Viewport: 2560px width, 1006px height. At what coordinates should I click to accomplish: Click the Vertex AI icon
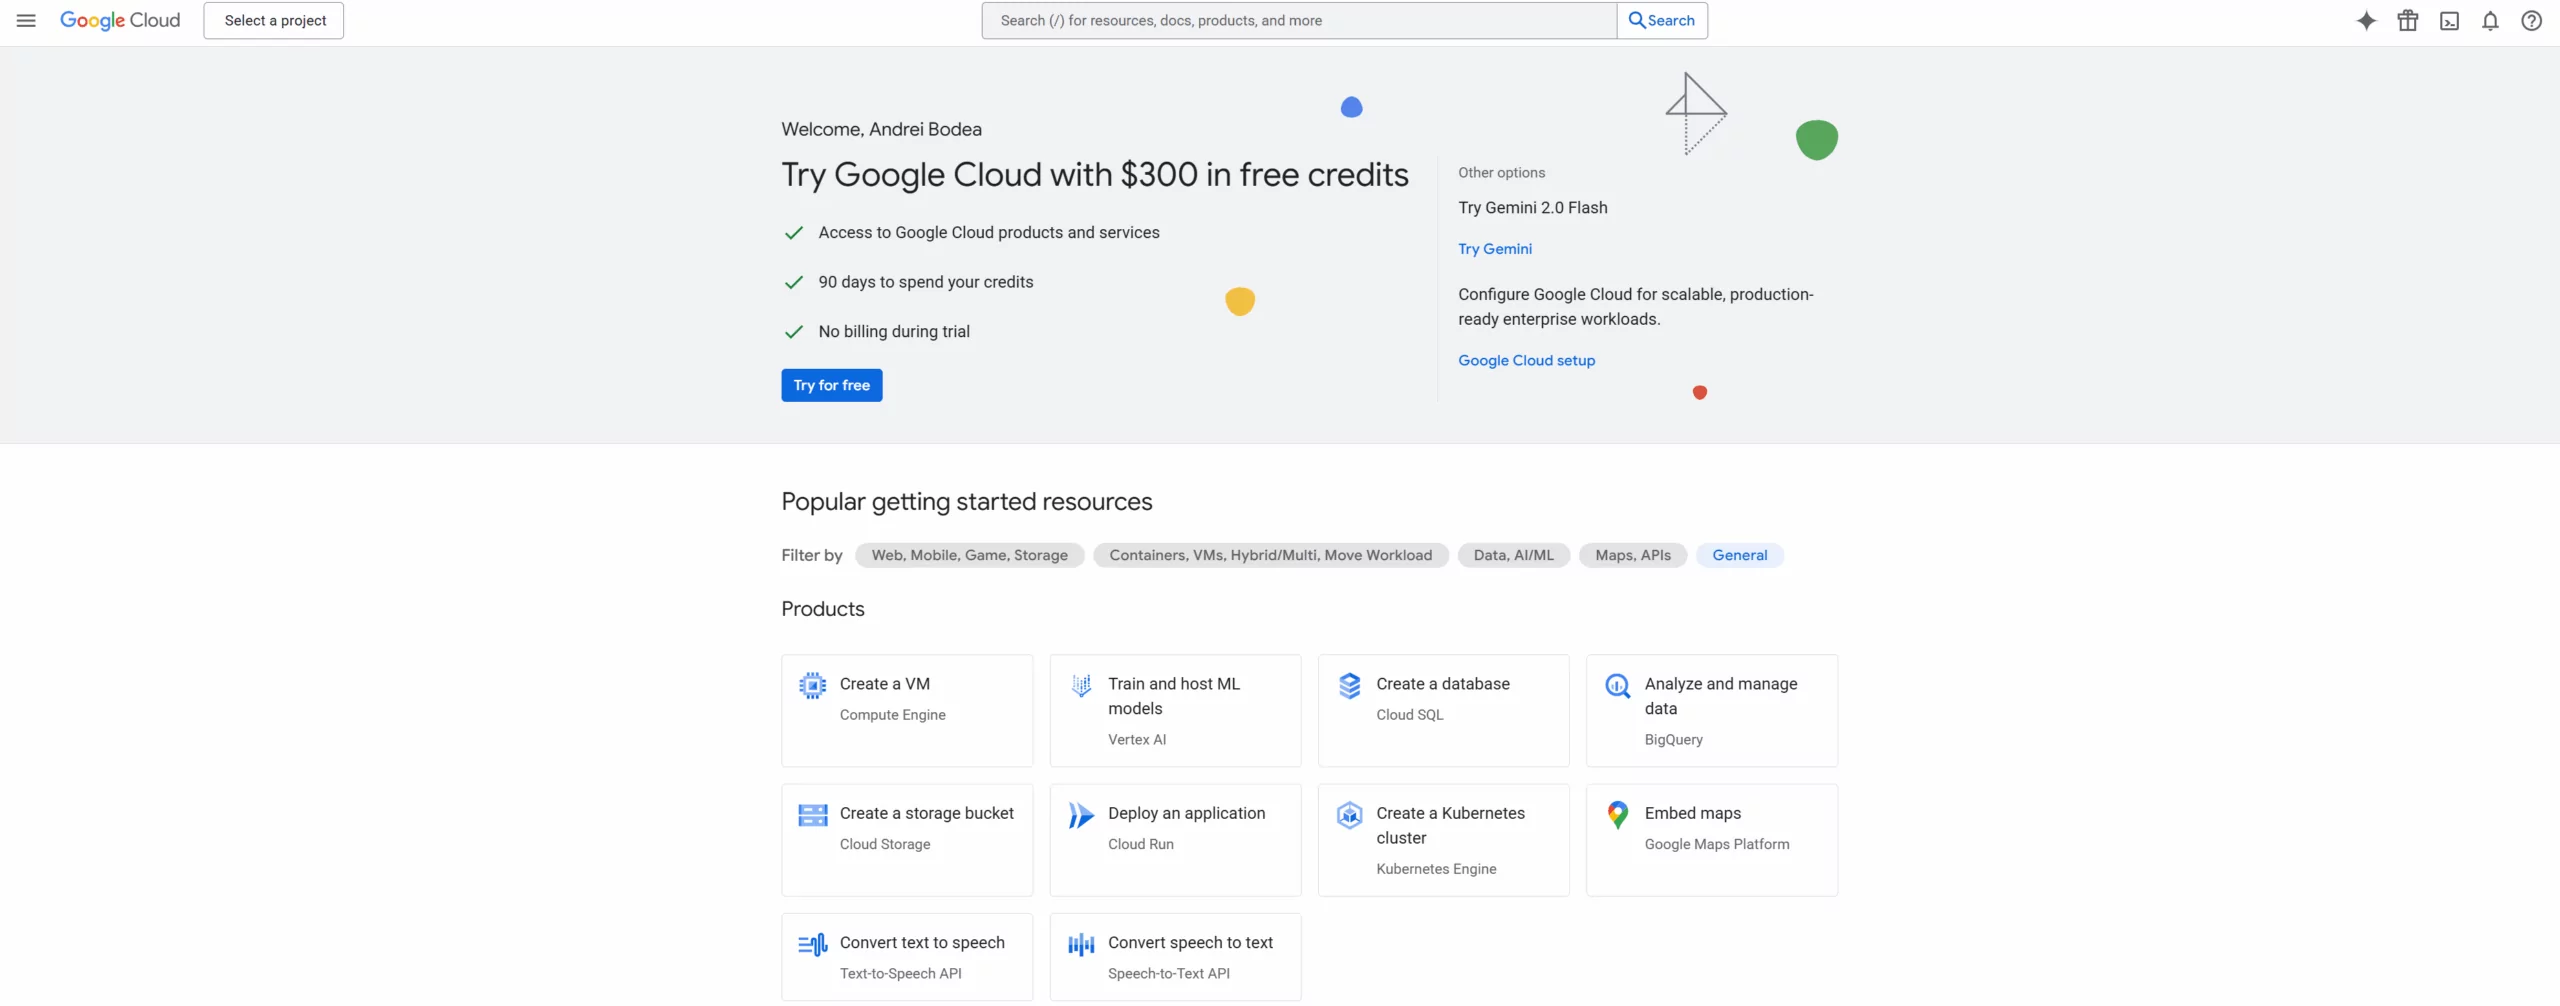(1081, 685)
